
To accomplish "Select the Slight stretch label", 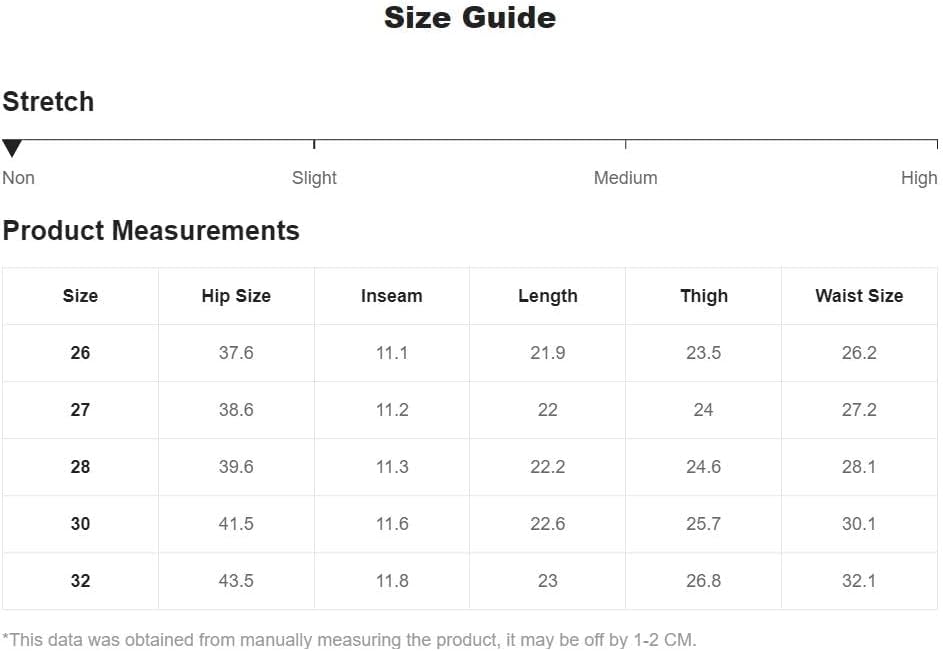I will tap(314, 178).
